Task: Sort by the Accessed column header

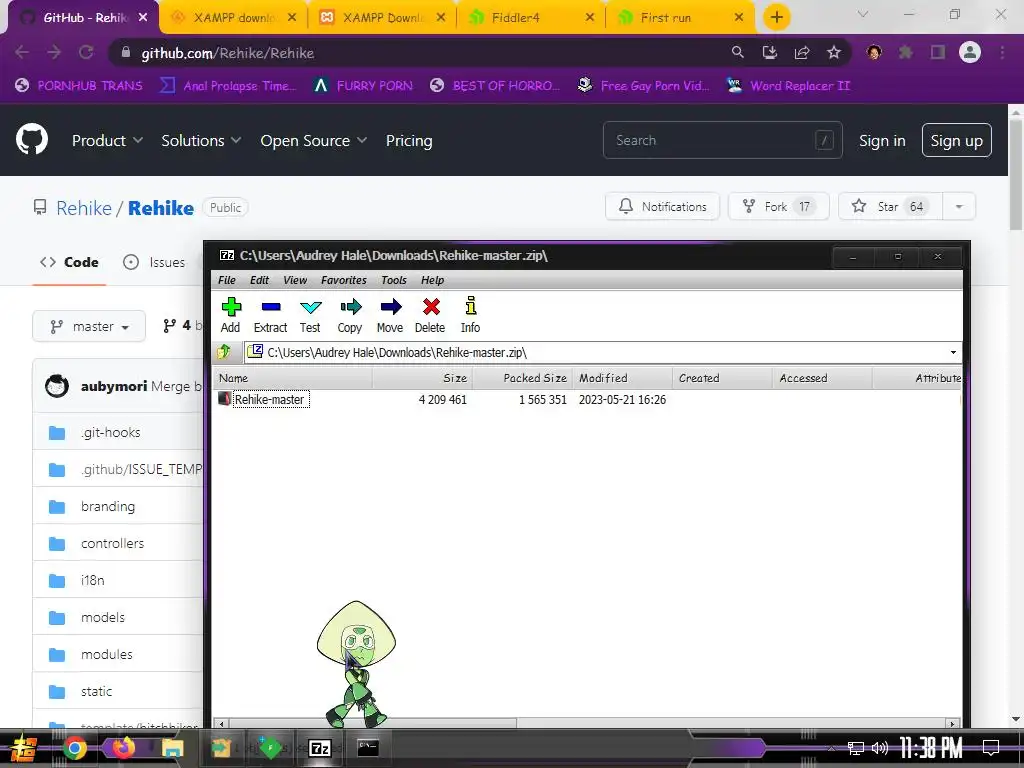Action: pos(822,378)
